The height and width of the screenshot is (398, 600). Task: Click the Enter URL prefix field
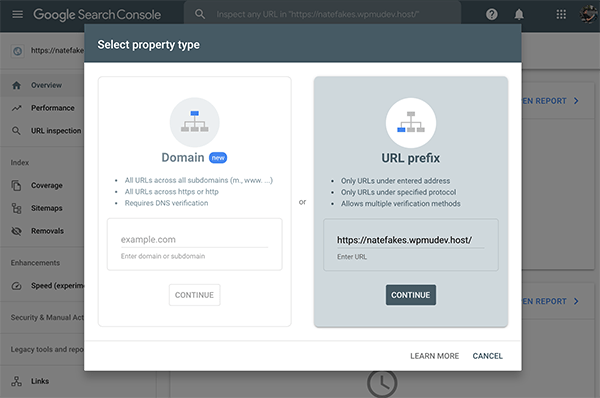(x=411, y=240)
